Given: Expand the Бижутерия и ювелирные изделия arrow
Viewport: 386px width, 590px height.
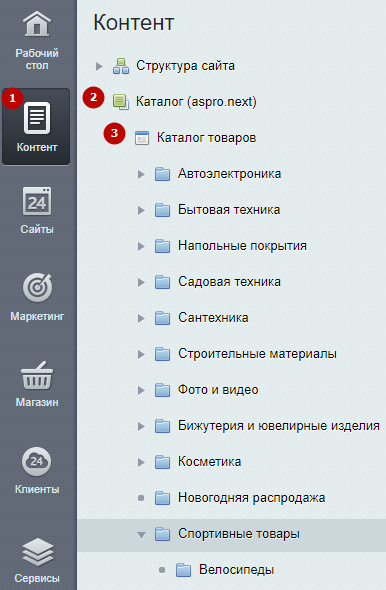Looking at the screenshot, I should 141,426.
